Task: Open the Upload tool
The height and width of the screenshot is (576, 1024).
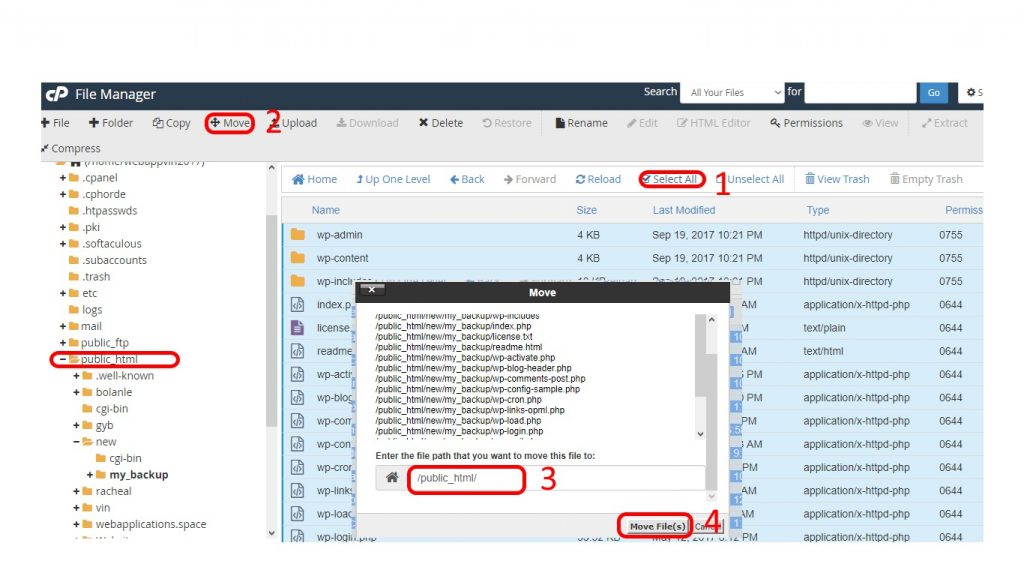Action: pos(294,123)
